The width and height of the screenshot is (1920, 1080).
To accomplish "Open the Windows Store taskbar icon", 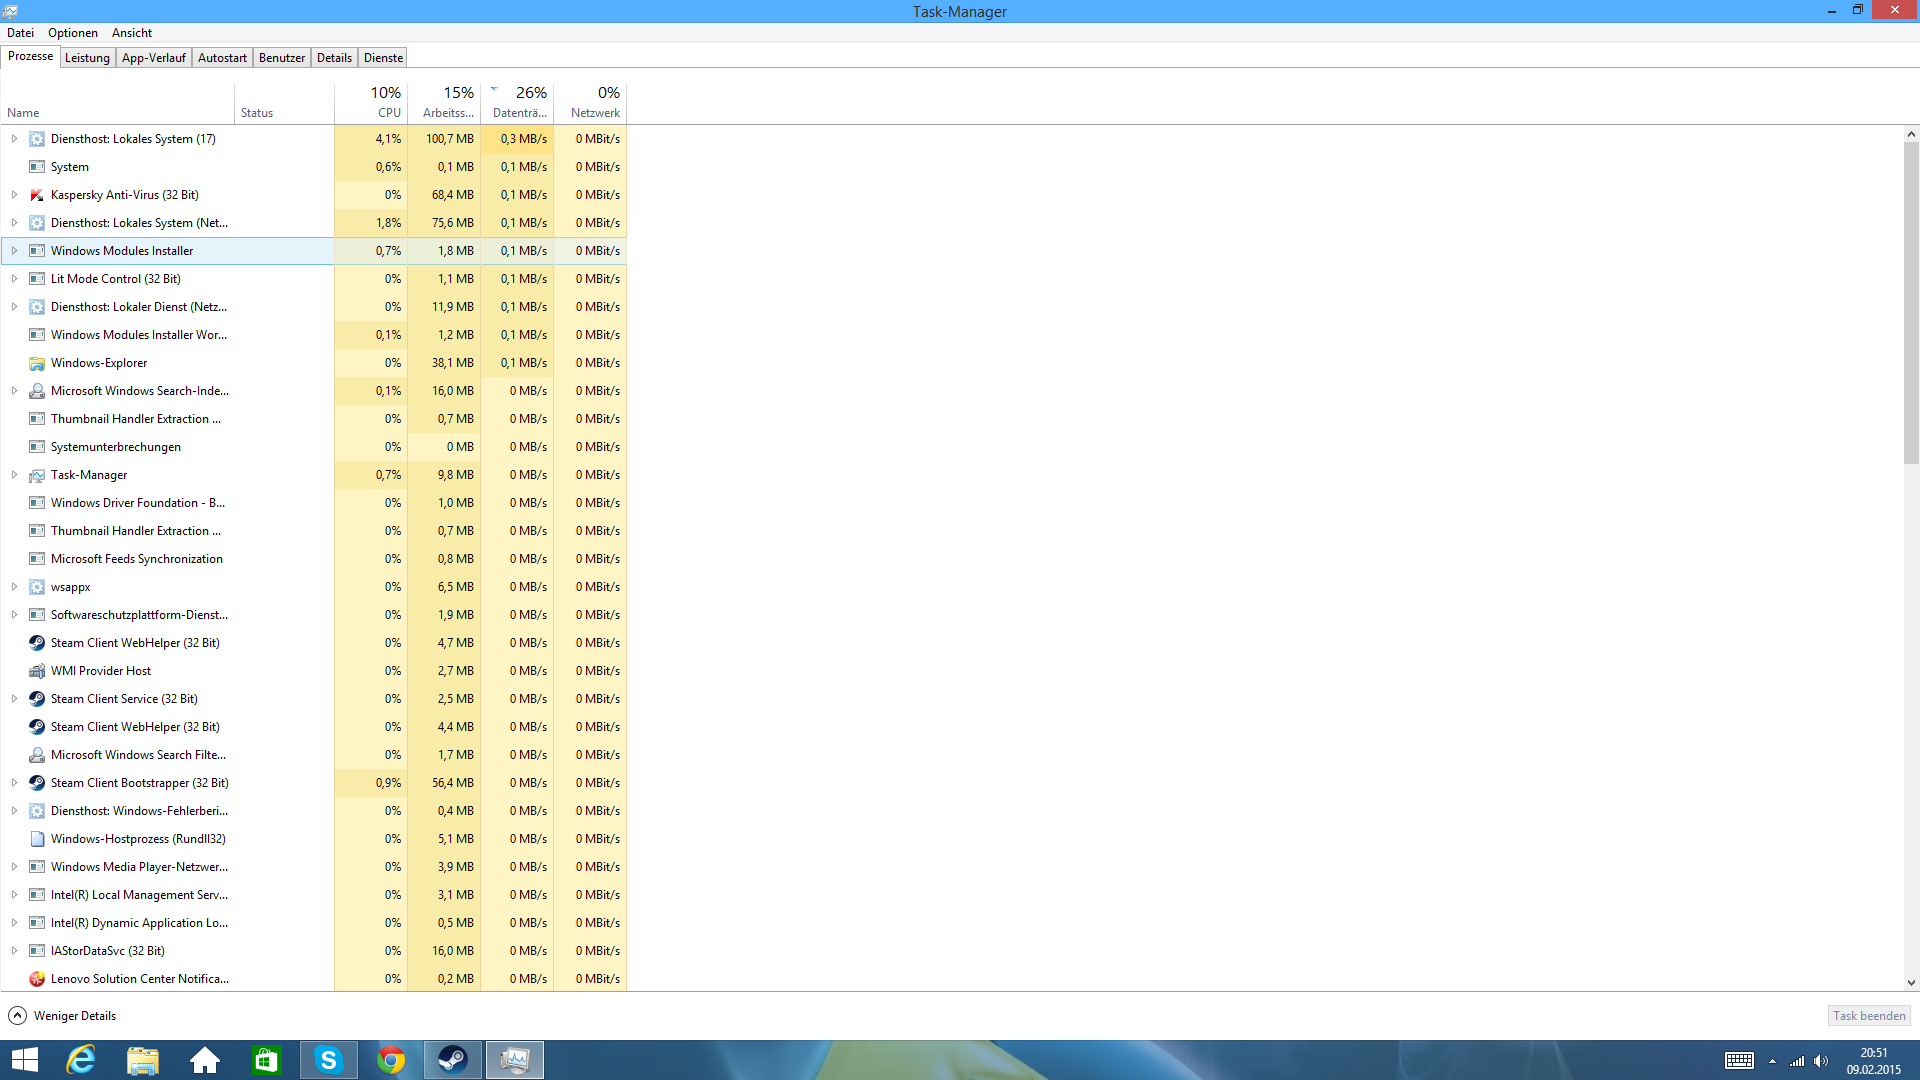I will (x=267, y=1060).
